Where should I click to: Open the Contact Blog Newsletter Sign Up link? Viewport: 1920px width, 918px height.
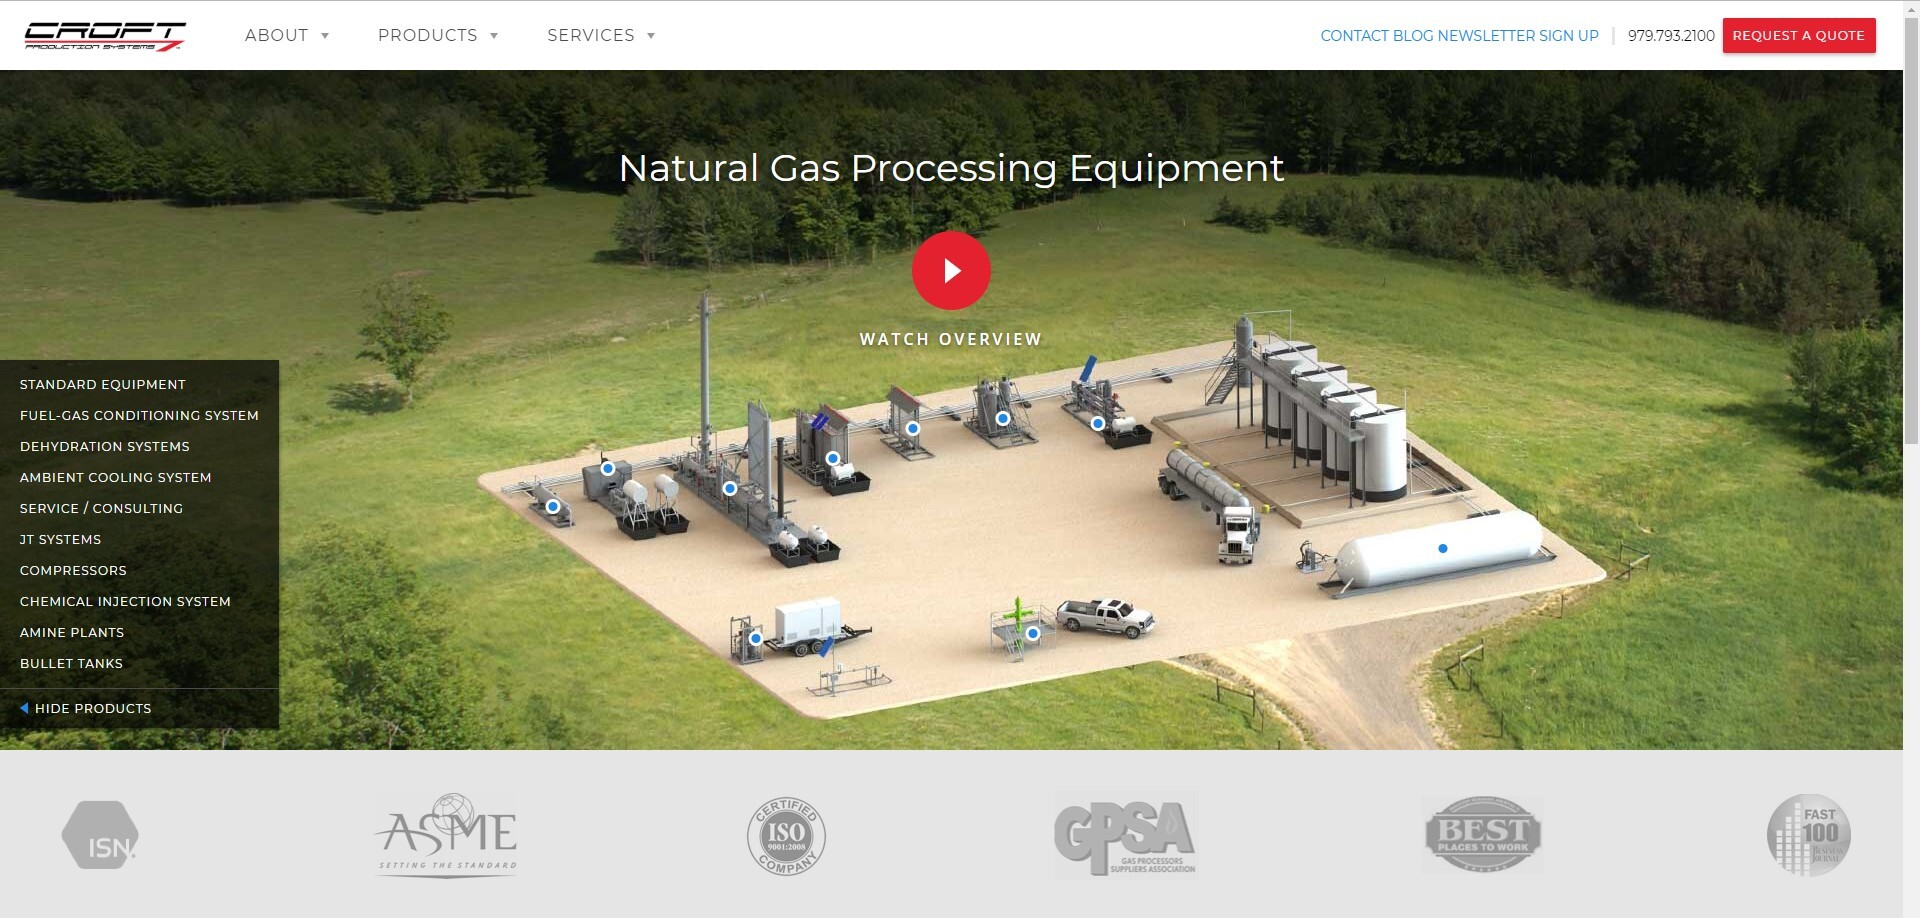(1460, 35)
